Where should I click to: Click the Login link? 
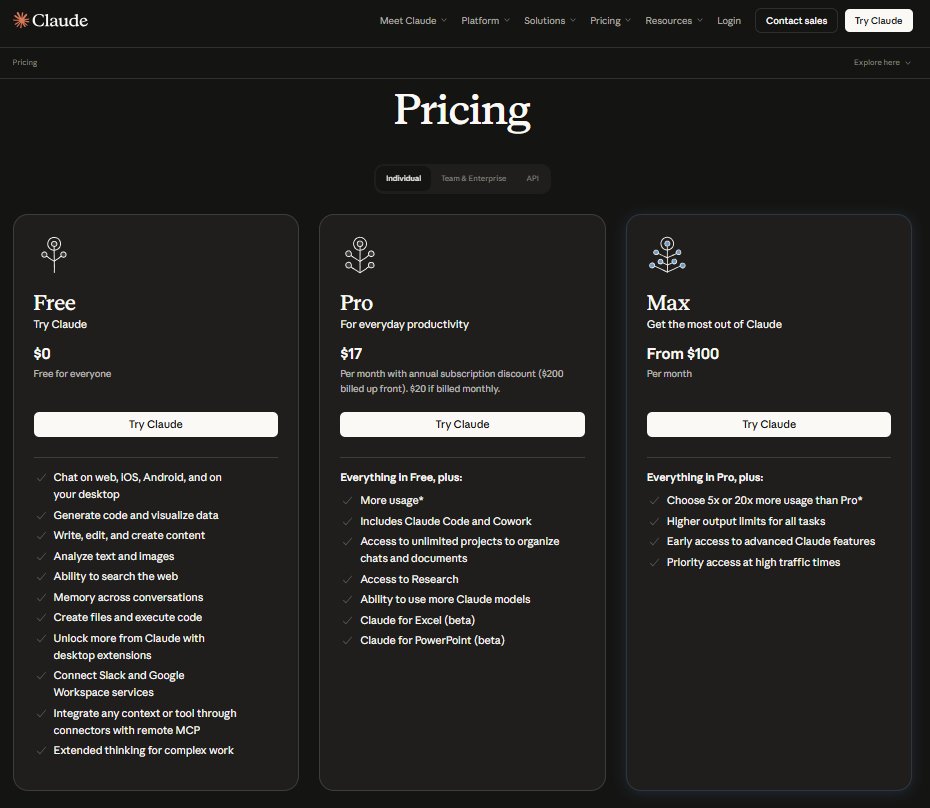click(729, 21)
